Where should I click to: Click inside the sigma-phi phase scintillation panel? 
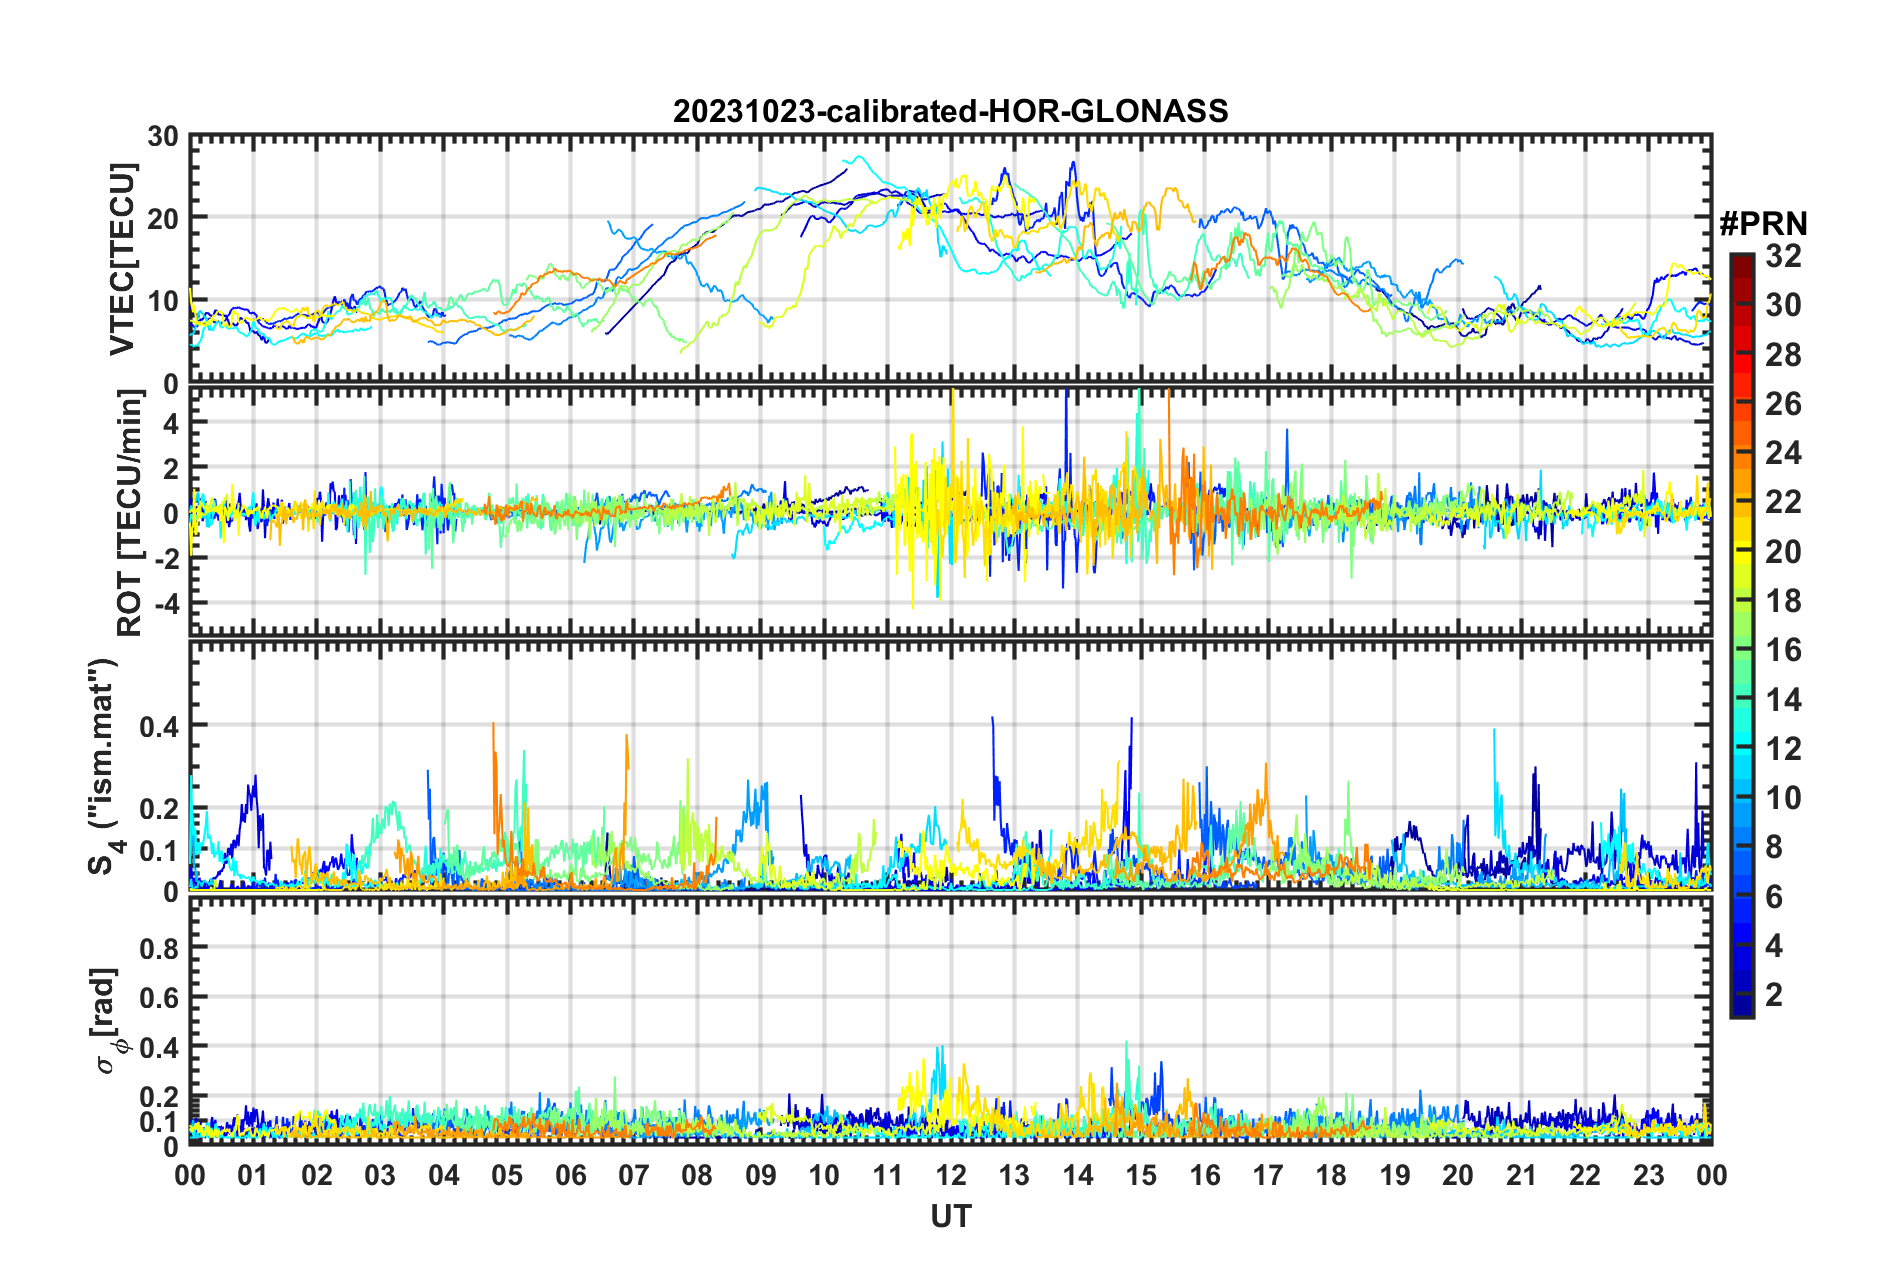[x=950, y=1020]
